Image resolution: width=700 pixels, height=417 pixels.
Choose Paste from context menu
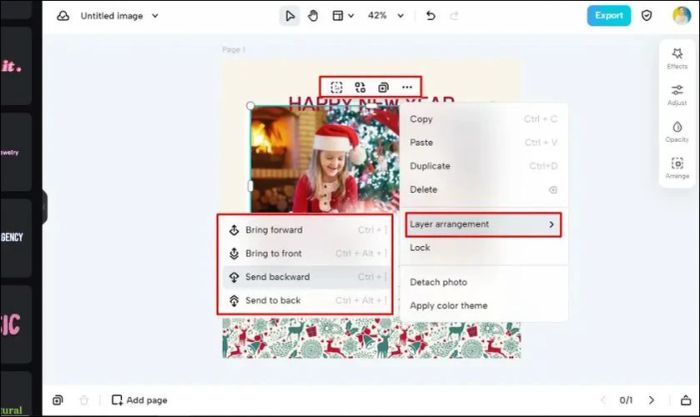(483, 142)
